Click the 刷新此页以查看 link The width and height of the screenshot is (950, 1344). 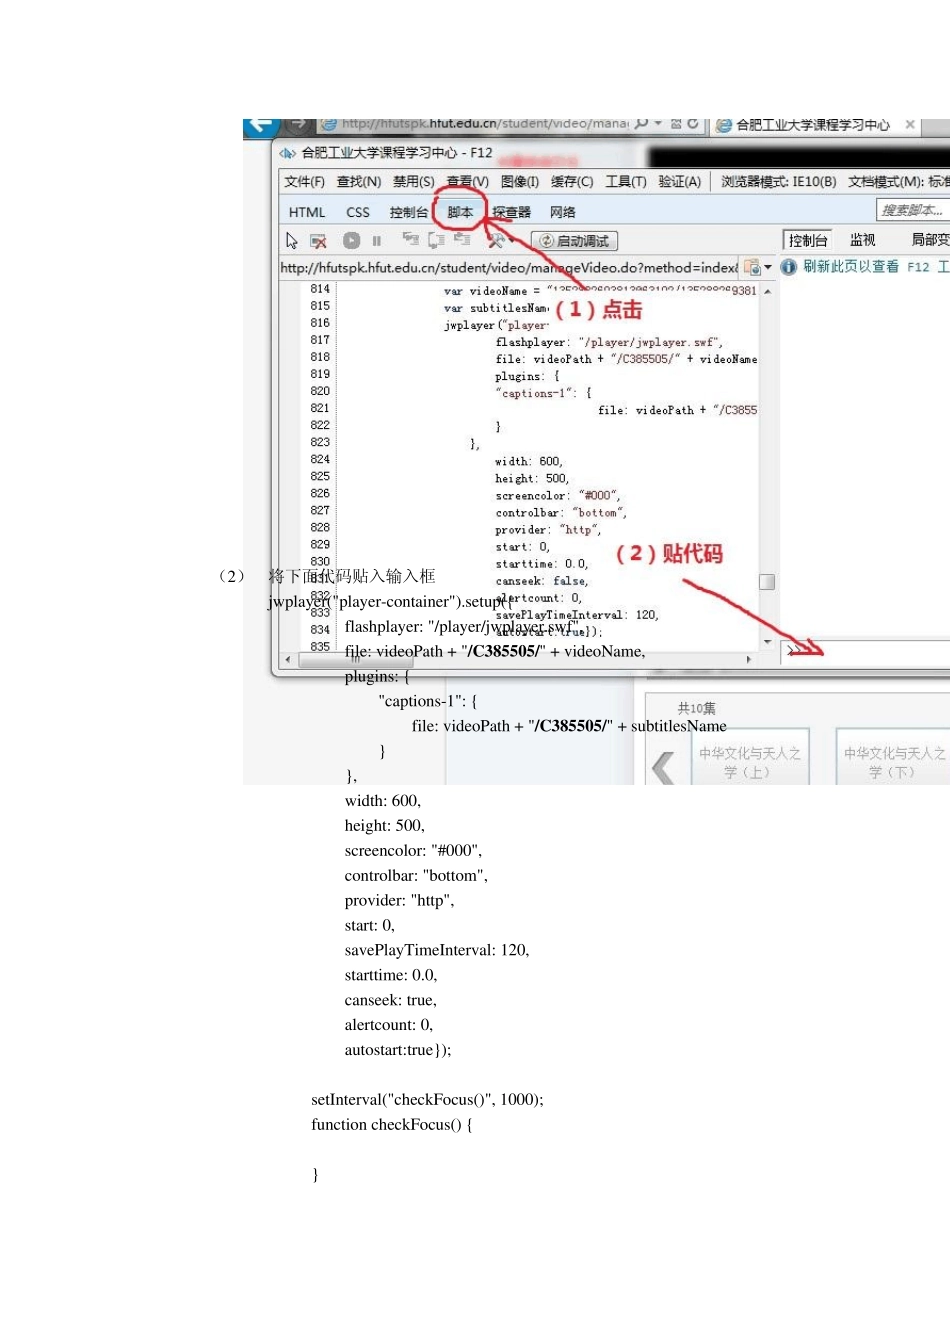point(851,267)
